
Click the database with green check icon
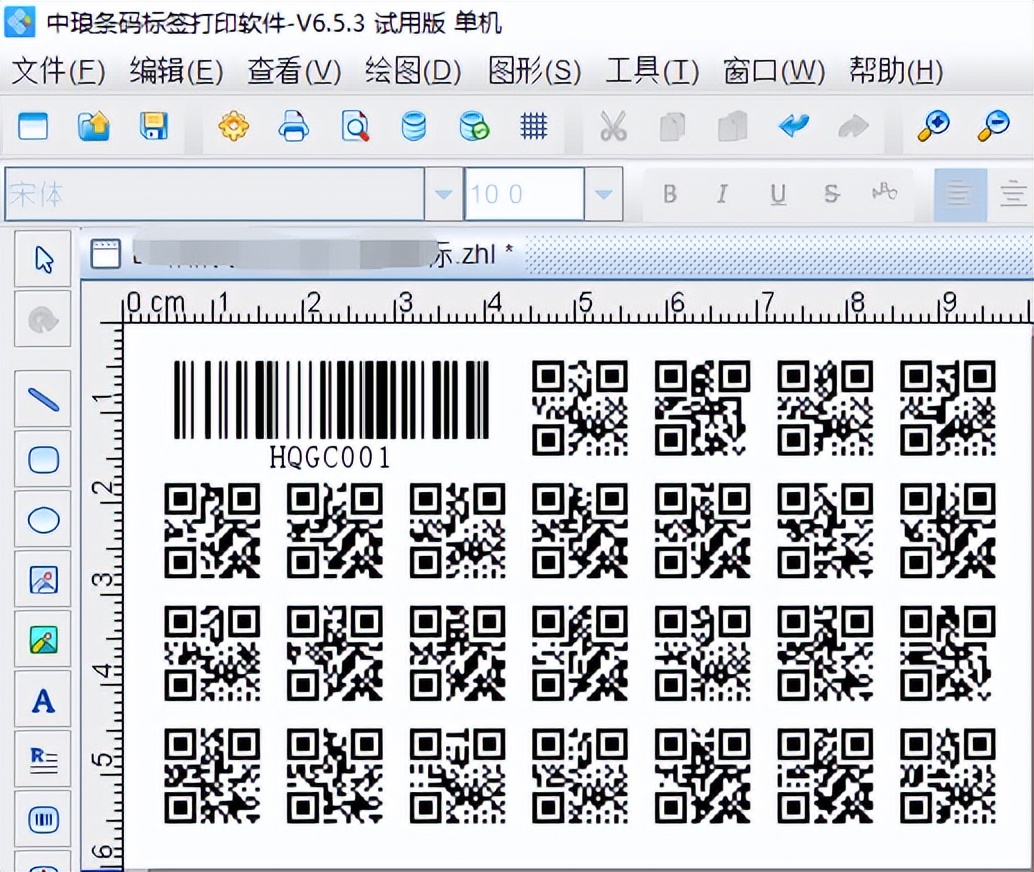[x=473, y=125]
